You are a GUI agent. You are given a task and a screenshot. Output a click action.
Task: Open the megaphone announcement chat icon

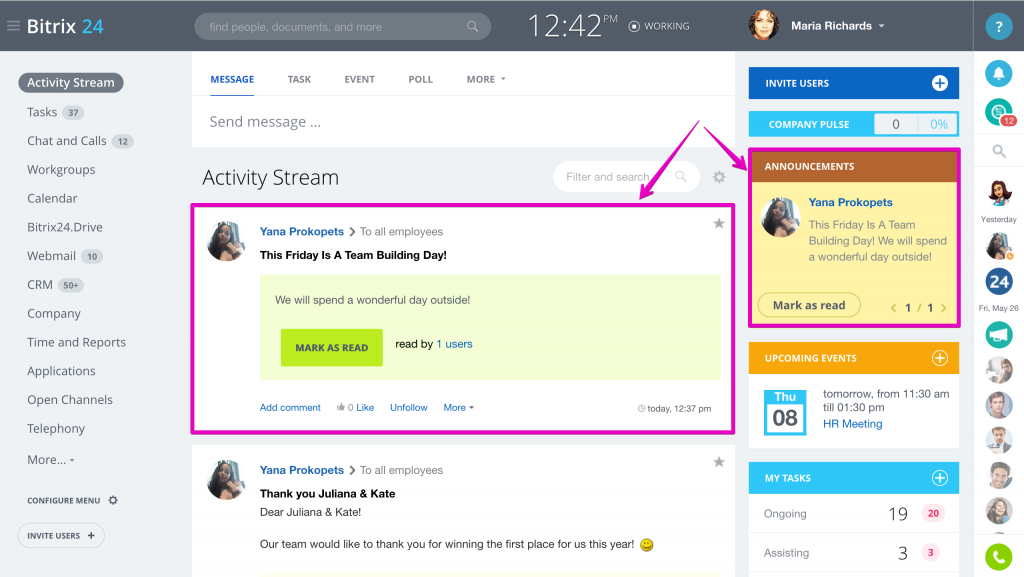tap(999, 335)
